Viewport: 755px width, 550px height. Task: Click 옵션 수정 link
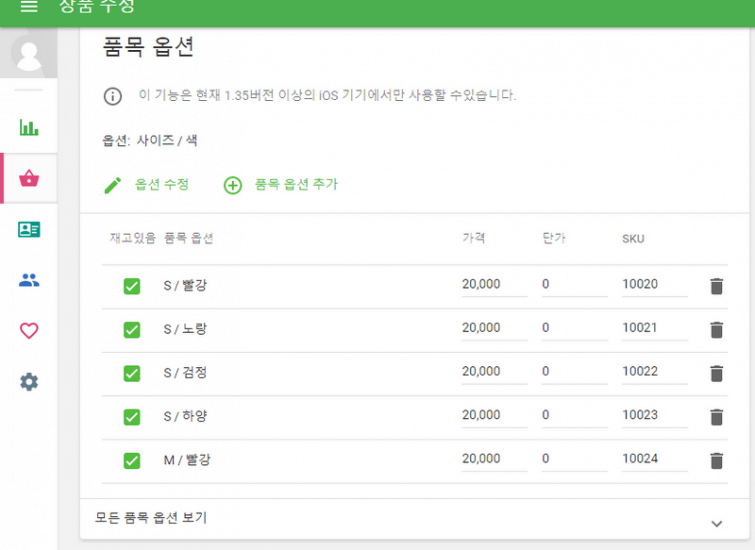click(161, 184)
